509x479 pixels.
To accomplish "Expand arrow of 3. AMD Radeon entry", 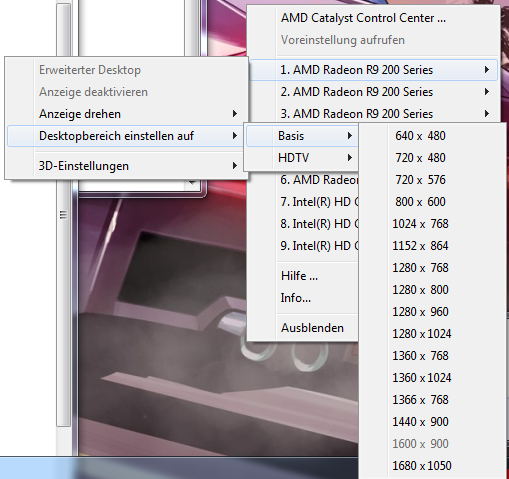I will point(487,114).
